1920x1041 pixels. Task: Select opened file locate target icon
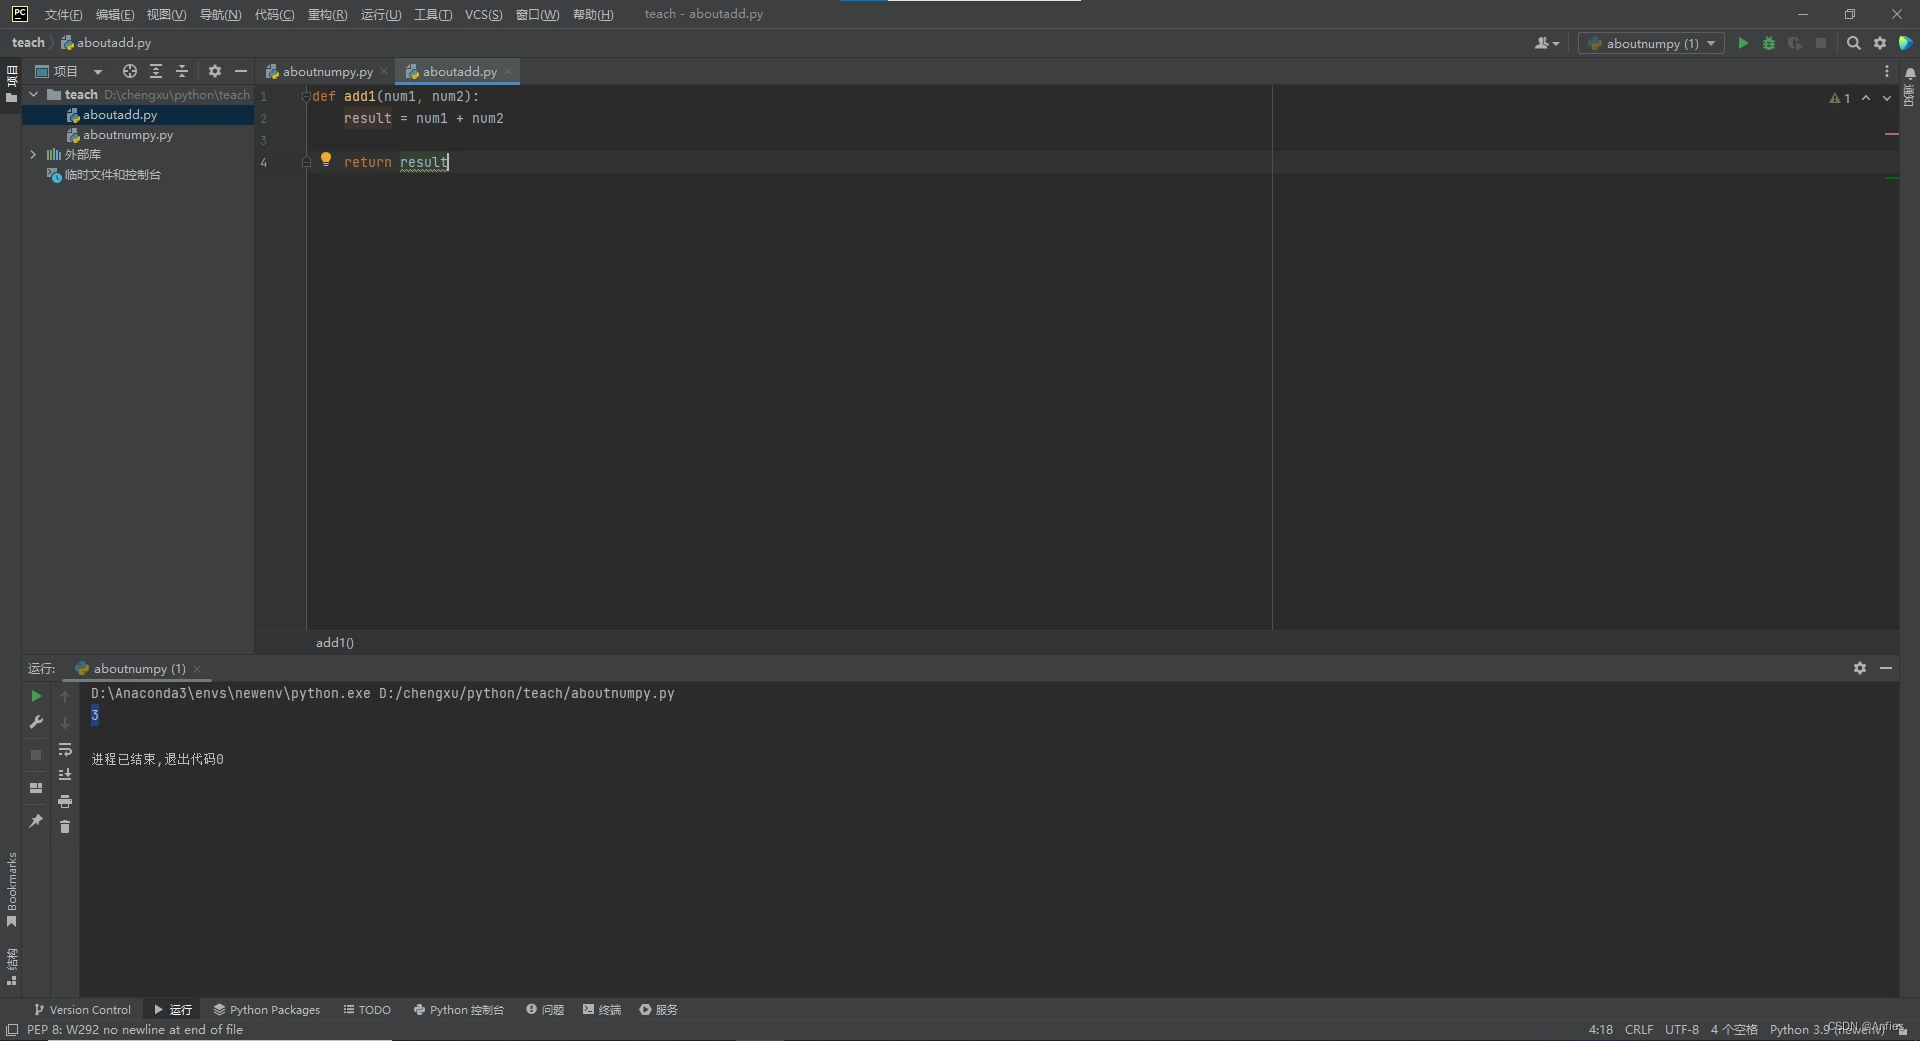pyautogui.click(x=130, y=71)
